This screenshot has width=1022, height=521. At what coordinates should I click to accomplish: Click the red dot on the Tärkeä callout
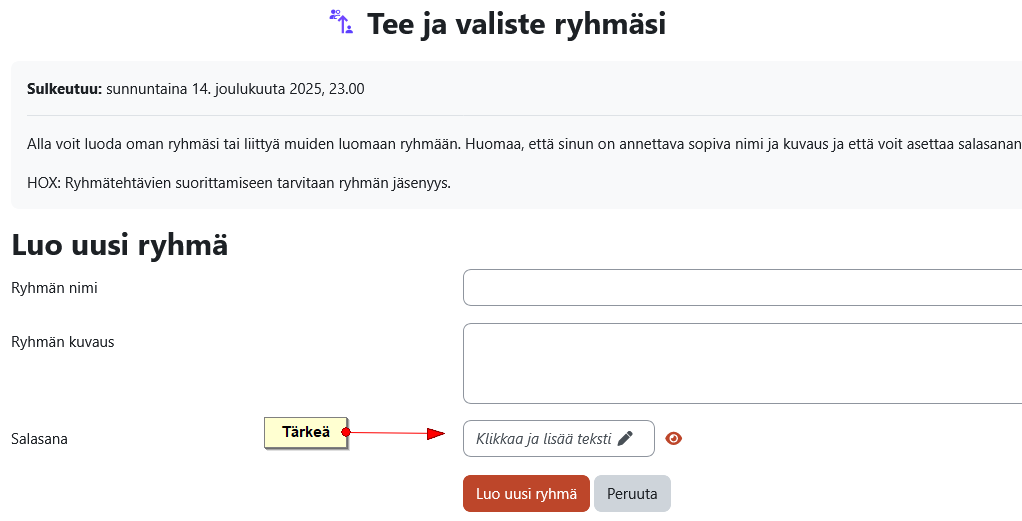click(346, 432)
